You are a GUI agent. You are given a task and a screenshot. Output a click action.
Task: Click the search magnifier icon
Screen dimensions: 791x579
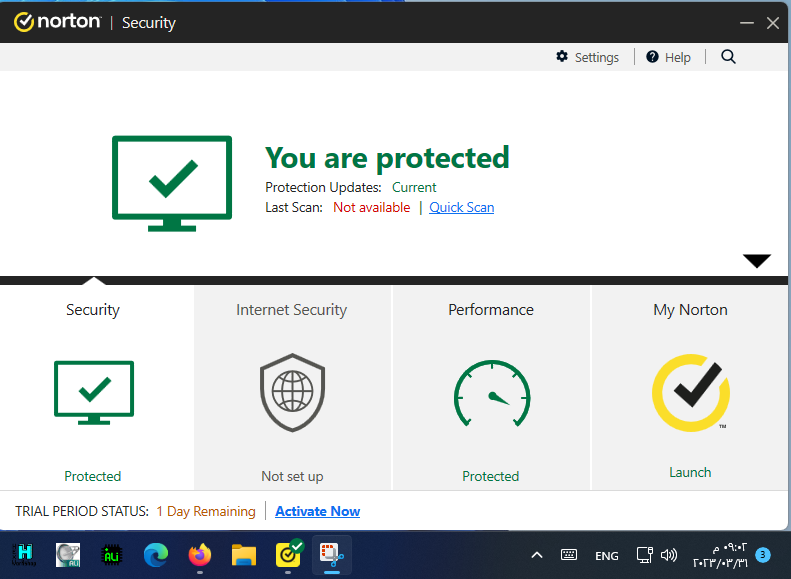pos(728,56)
